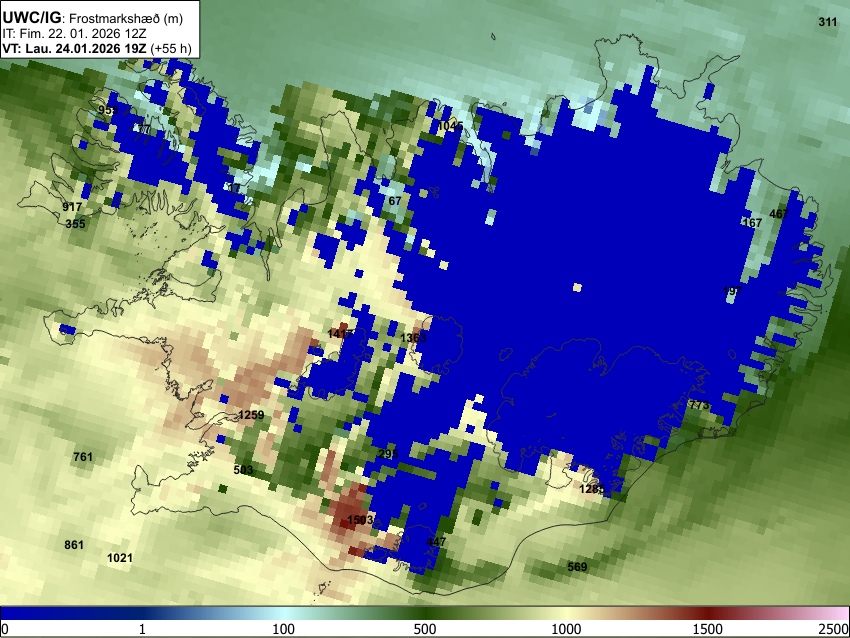
Task: Click the 'Frostmarkshæð (m)' label
Action: 126,18
